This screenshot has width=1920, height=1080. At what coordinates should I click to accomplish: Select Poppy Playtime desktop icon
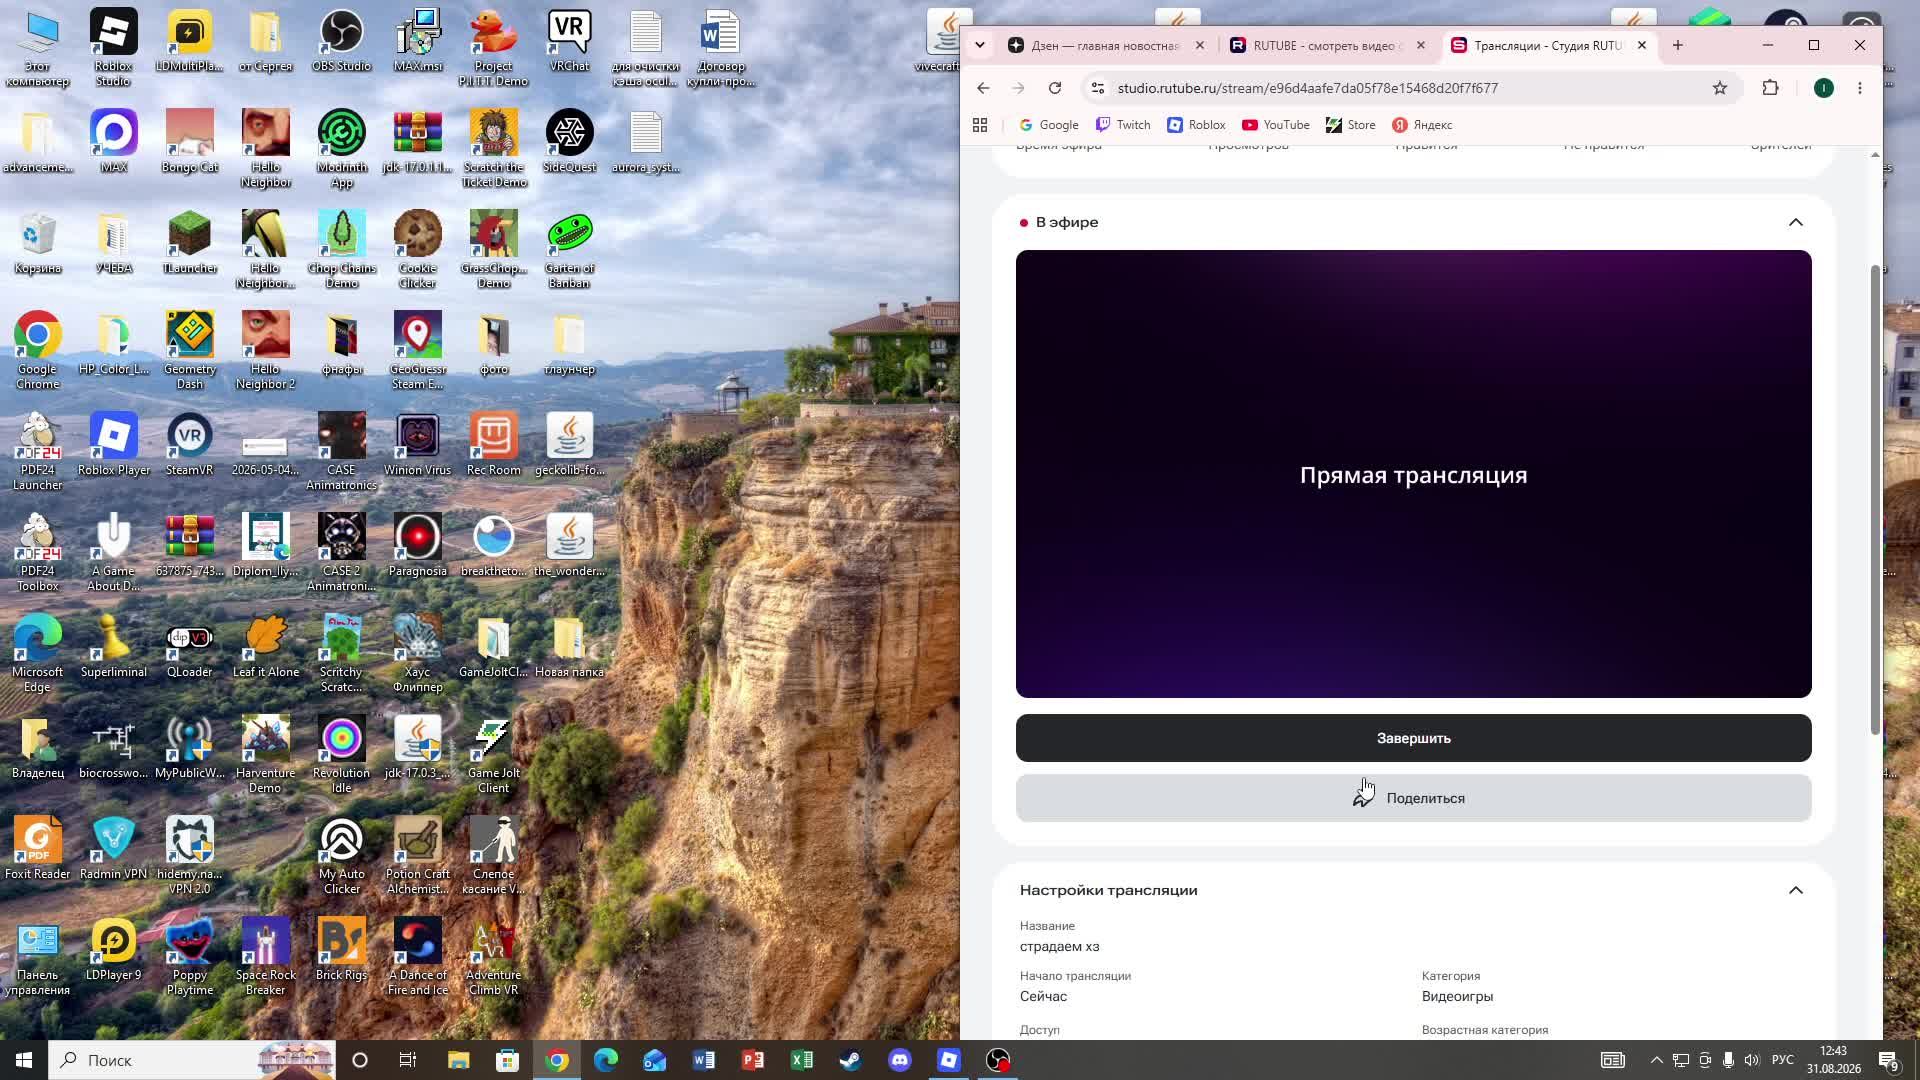coord(189,957)
